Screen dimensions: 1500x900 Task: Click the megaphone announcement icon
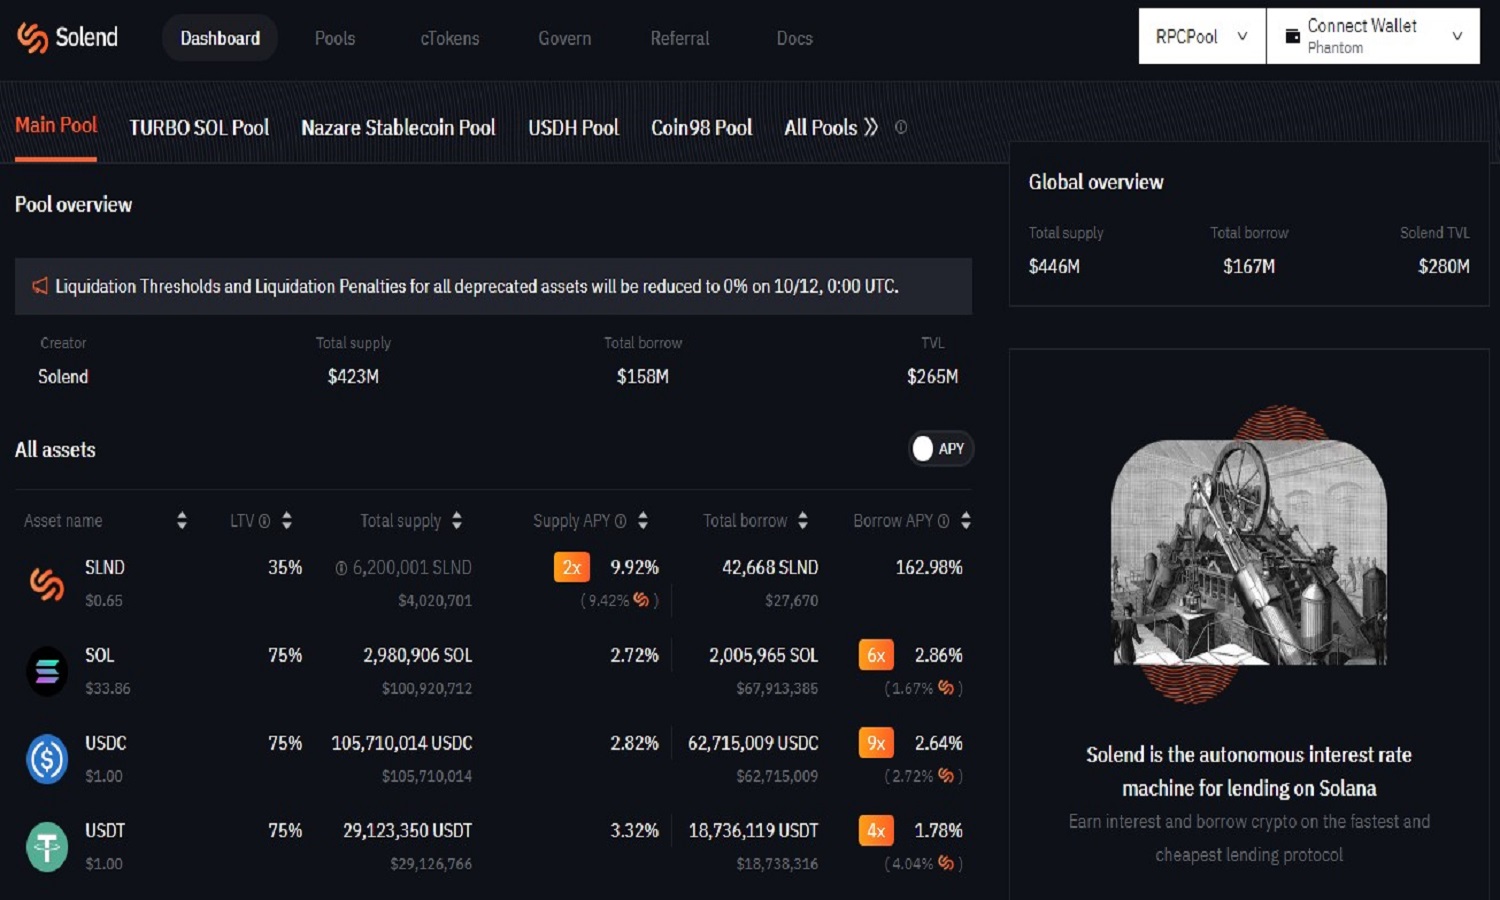coord(40,286)
